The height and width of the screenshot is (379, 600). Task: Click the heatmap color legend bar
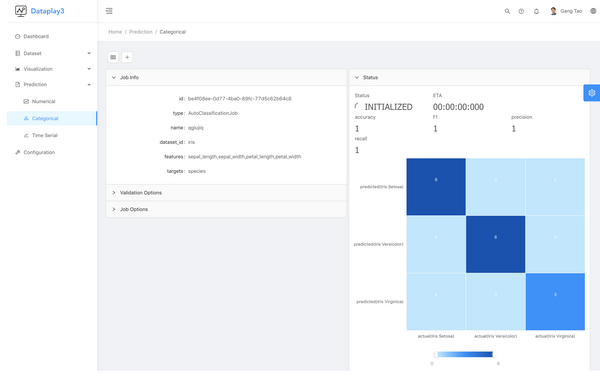pos(465,354)
